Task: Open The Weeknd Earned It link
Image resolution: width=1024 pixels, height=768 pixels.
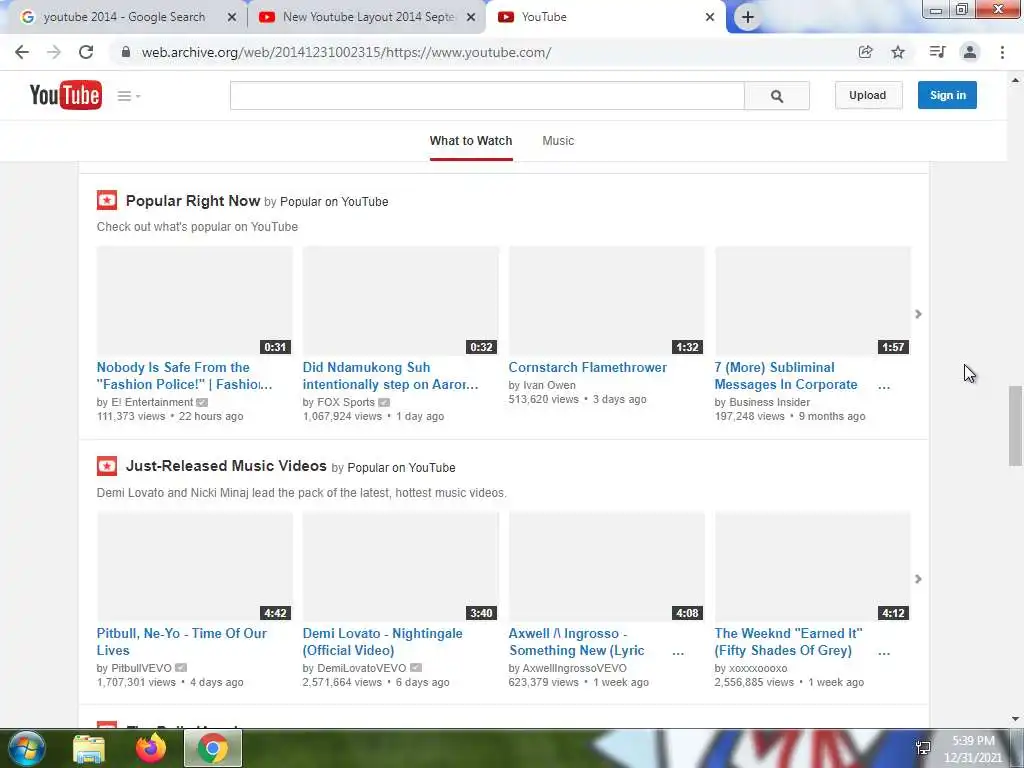Action: point(788,642)
